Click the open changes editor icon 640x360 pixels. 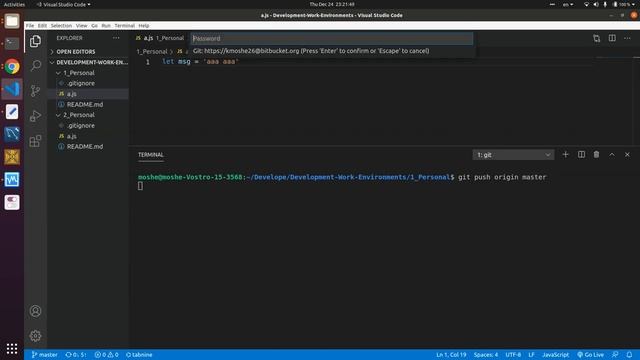coord(596,38)
